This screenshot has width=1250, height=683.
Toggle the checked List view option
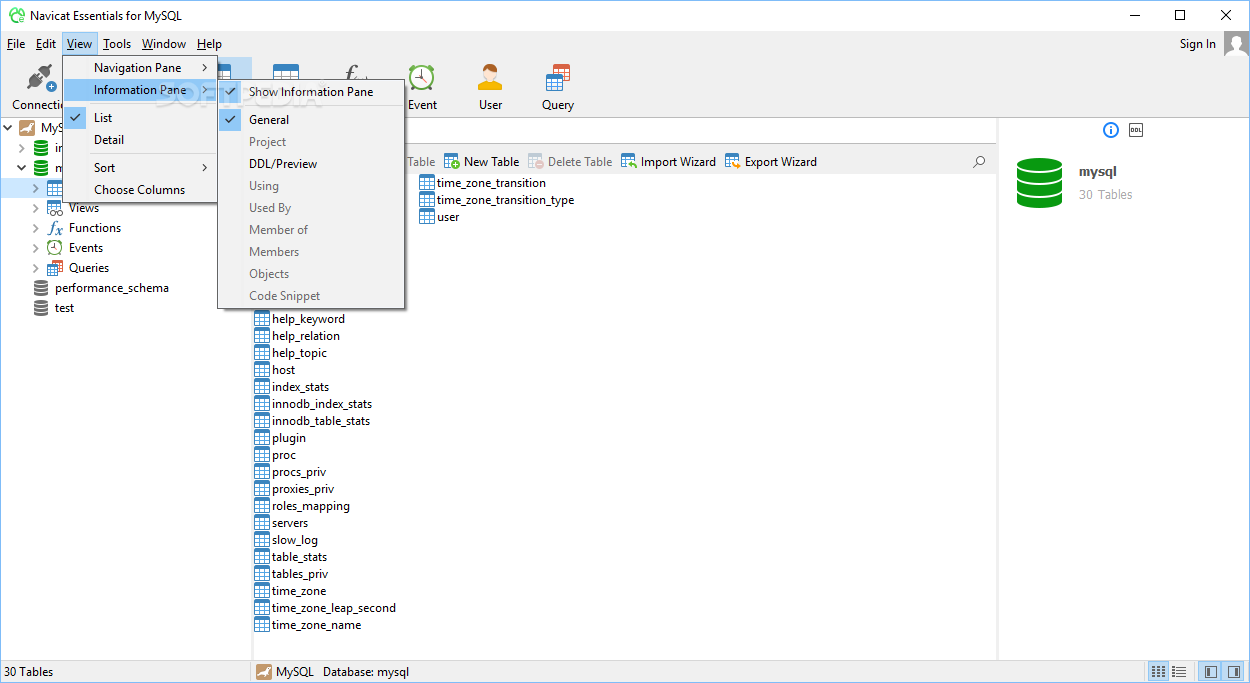pyautogui.click(x=140, y=118)
